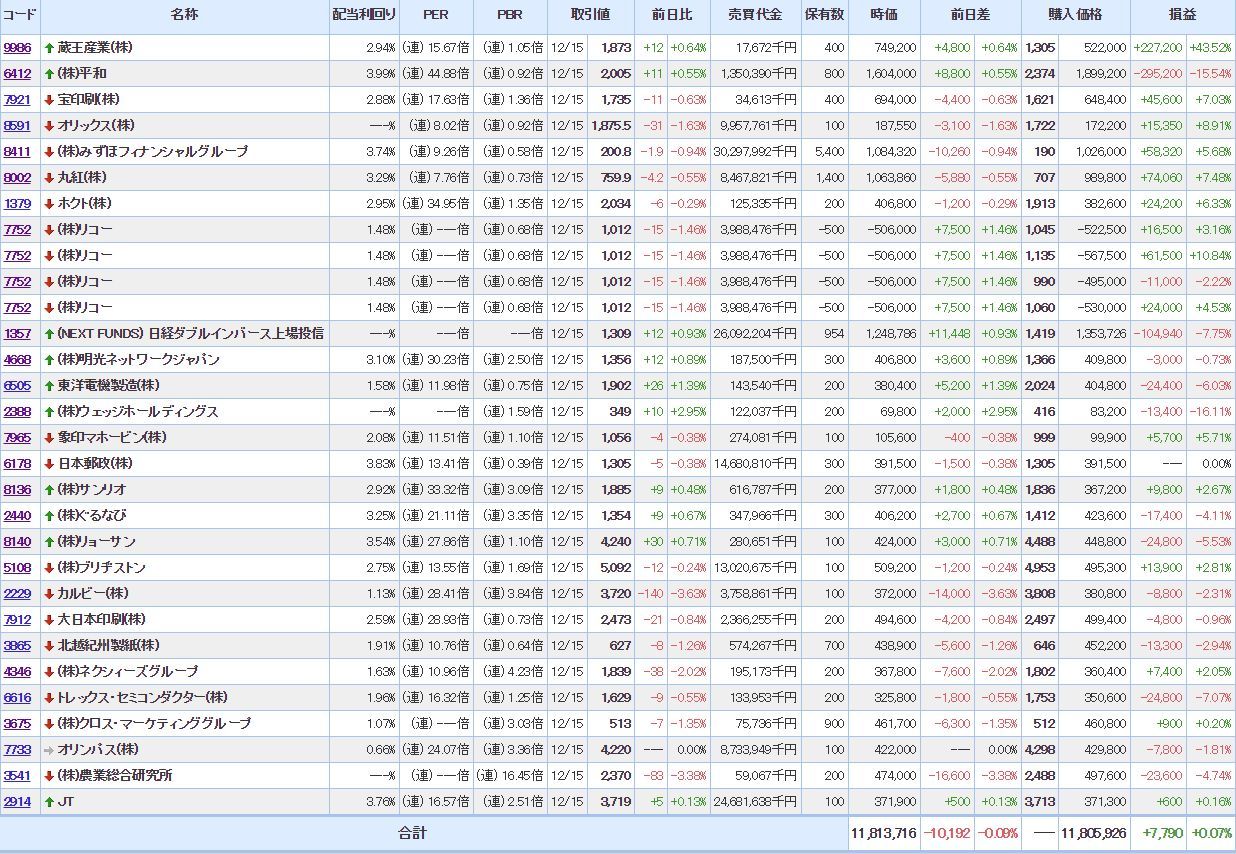Image resolution: width=1236 pixels, height=854 pixels.
Task: Click red down arrow next to オリックス(株)
Action: 49,126
